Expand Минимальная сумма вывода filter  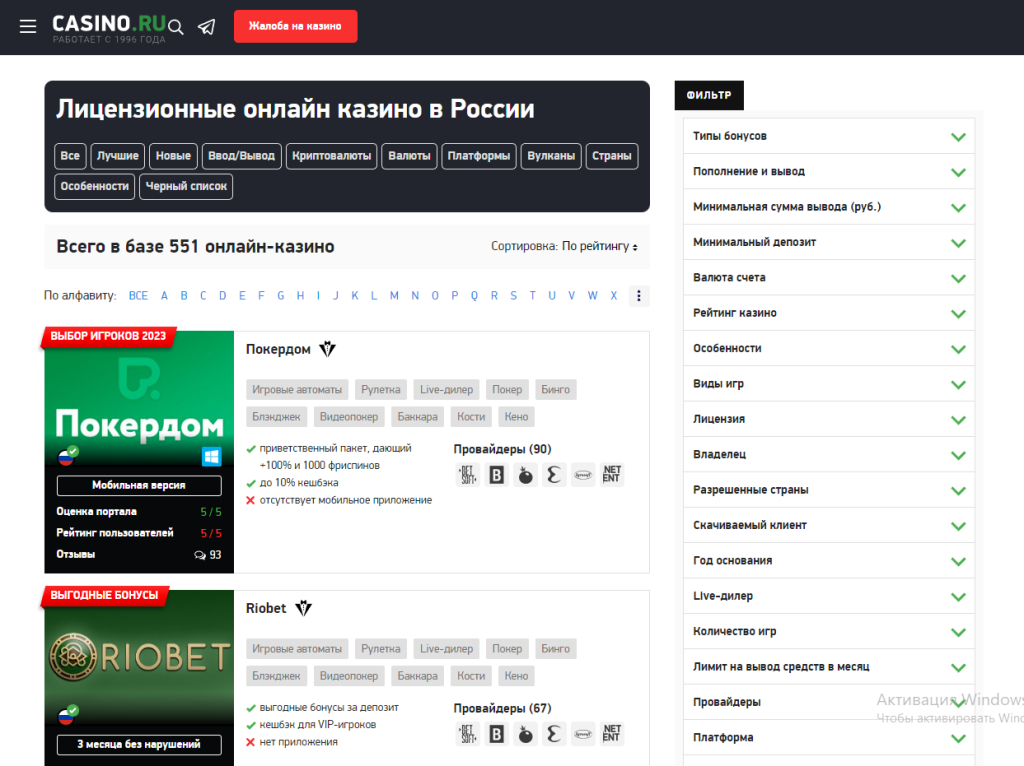829,207
